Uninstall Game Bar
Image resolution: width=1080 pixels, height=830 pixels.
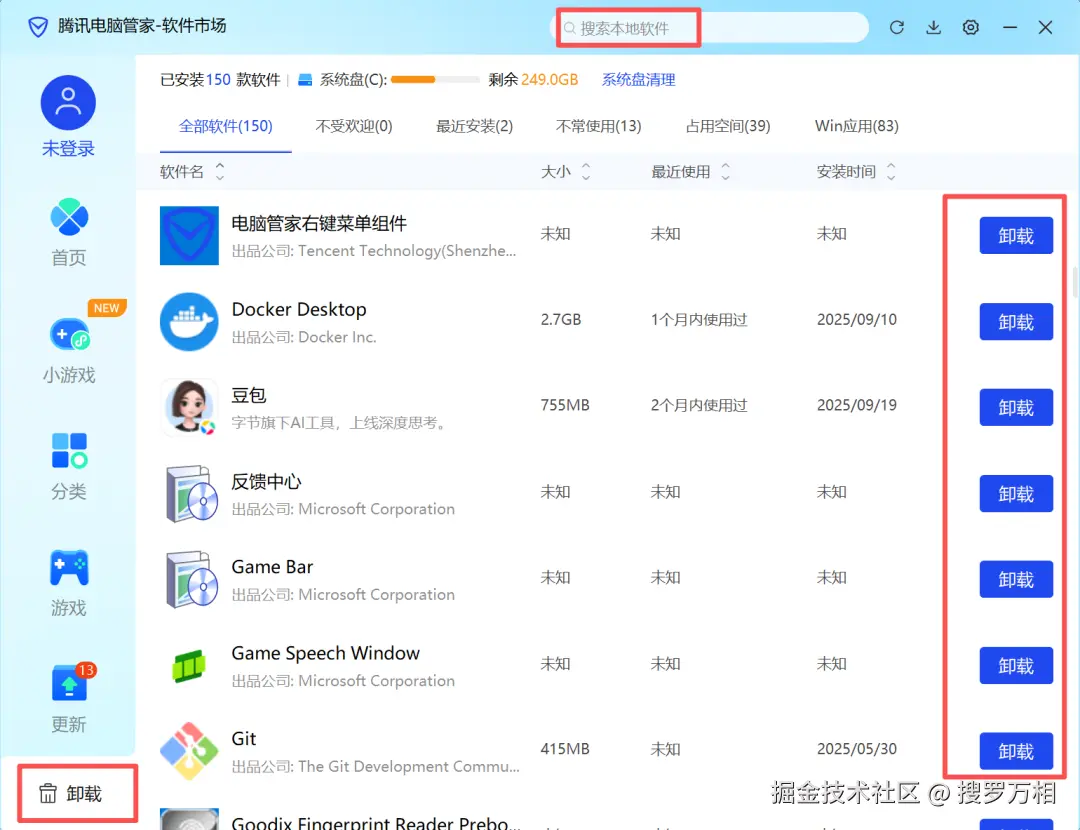[x=1016, y=579]
